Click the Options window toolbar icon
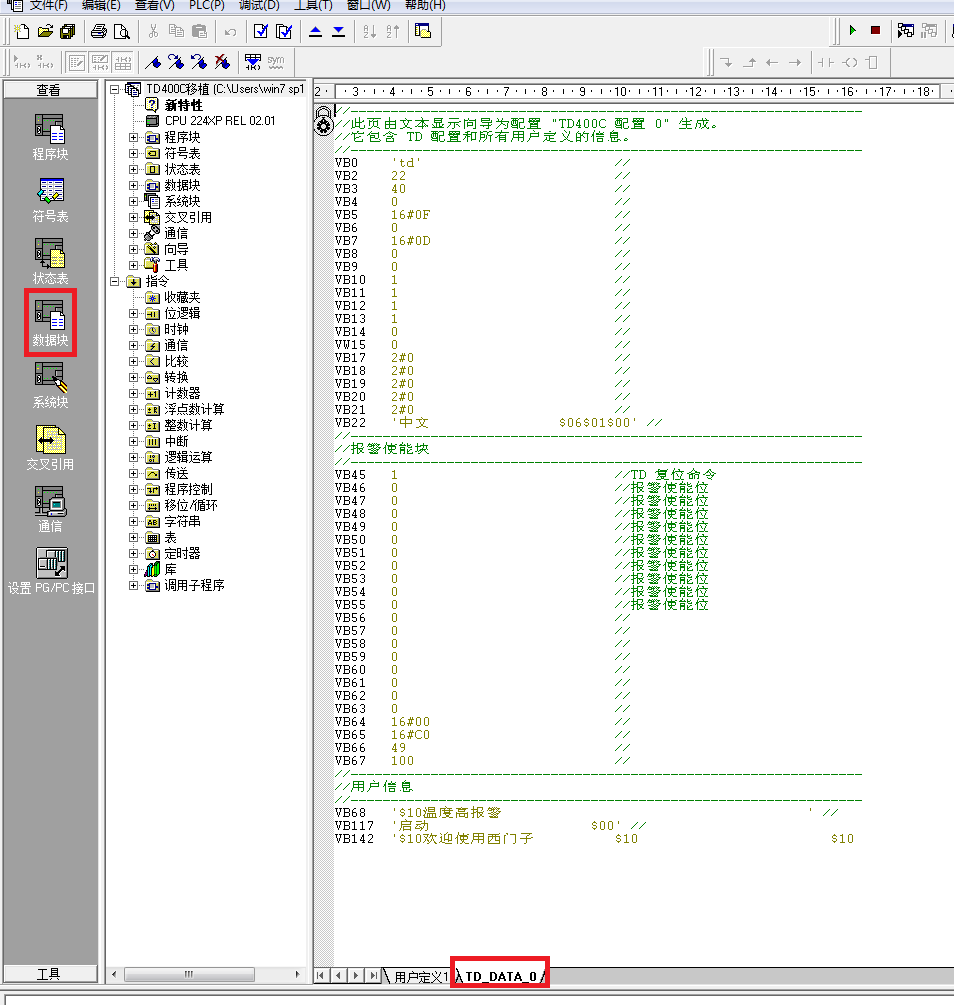 [423, 31]
